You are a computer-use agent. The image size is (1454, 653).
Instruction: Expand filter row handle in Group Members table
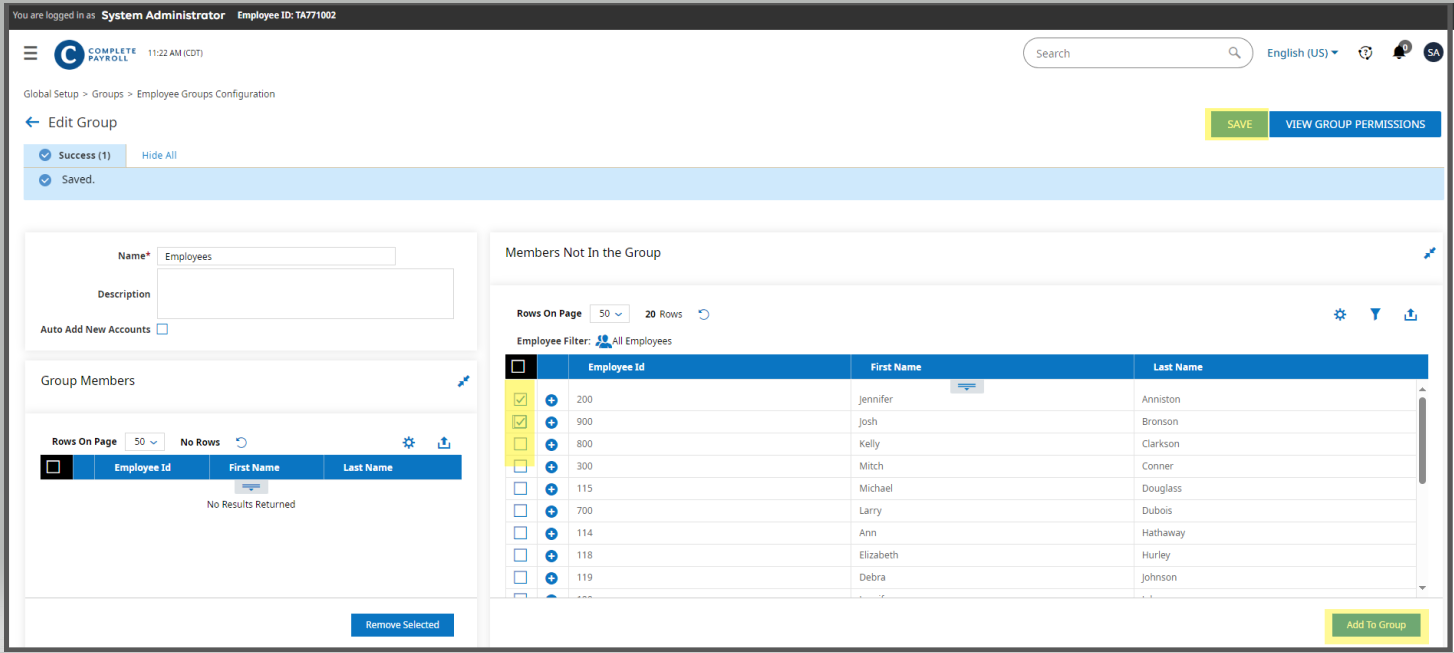(x=251, y=487)
